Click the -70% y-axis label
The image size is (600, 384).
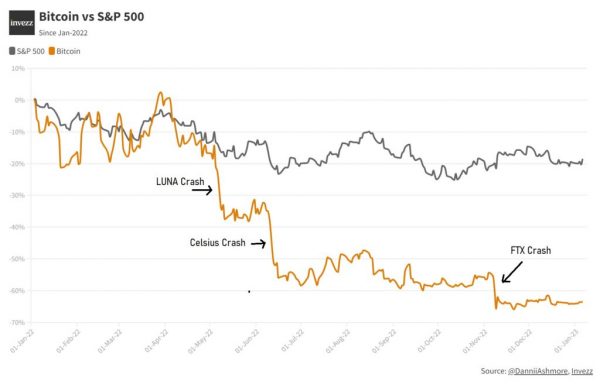pos(18,322)
